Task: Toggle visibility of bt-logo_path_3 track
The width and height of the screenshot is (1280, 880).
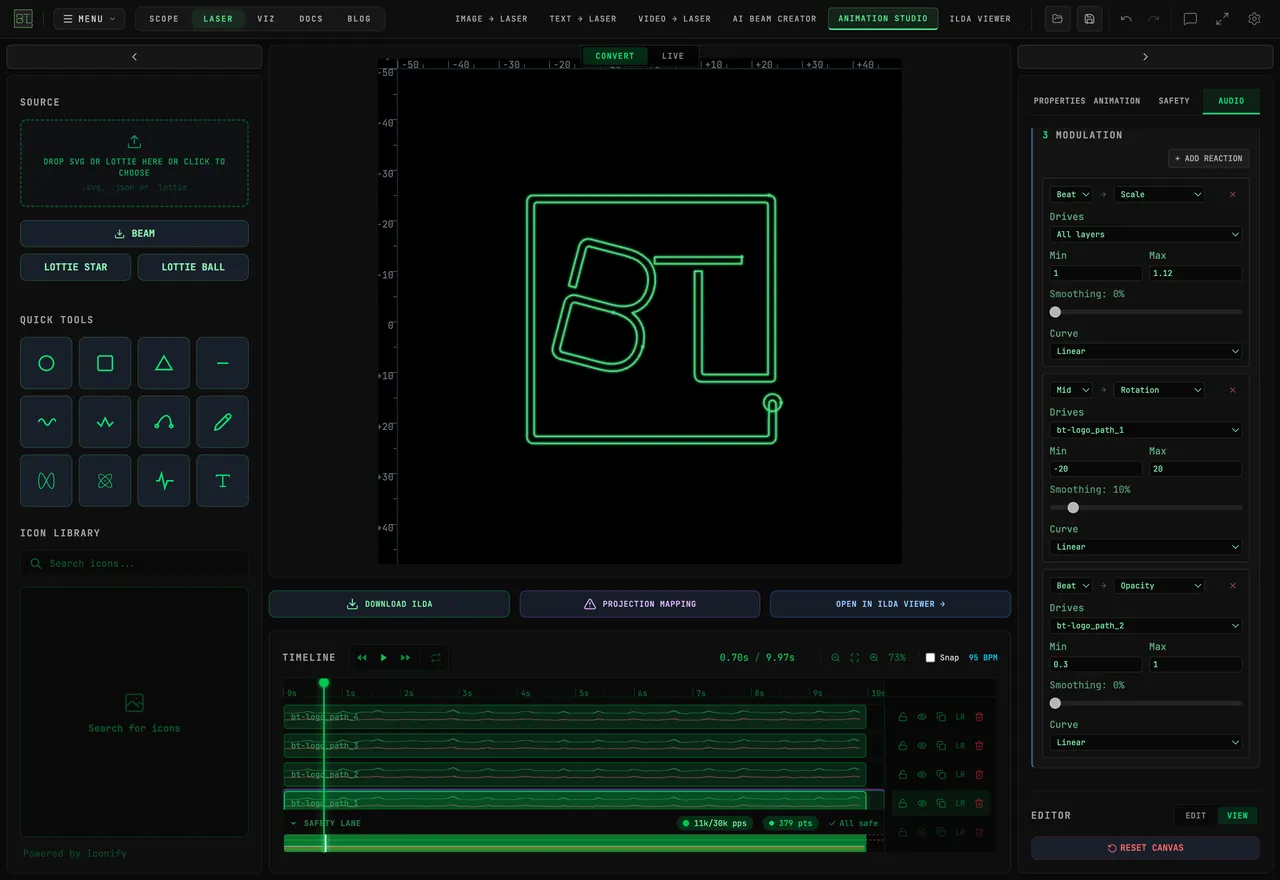Action: pos(922,745)
